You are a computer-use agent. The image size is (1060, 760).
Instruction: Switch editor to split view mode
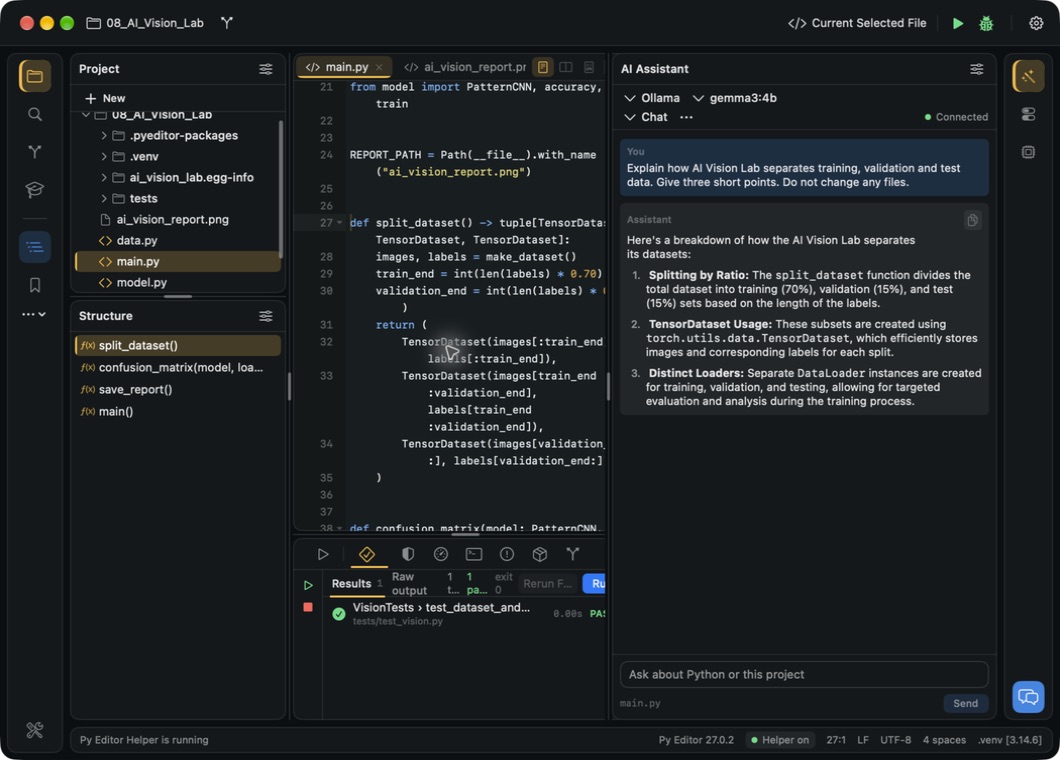(566, 67)
